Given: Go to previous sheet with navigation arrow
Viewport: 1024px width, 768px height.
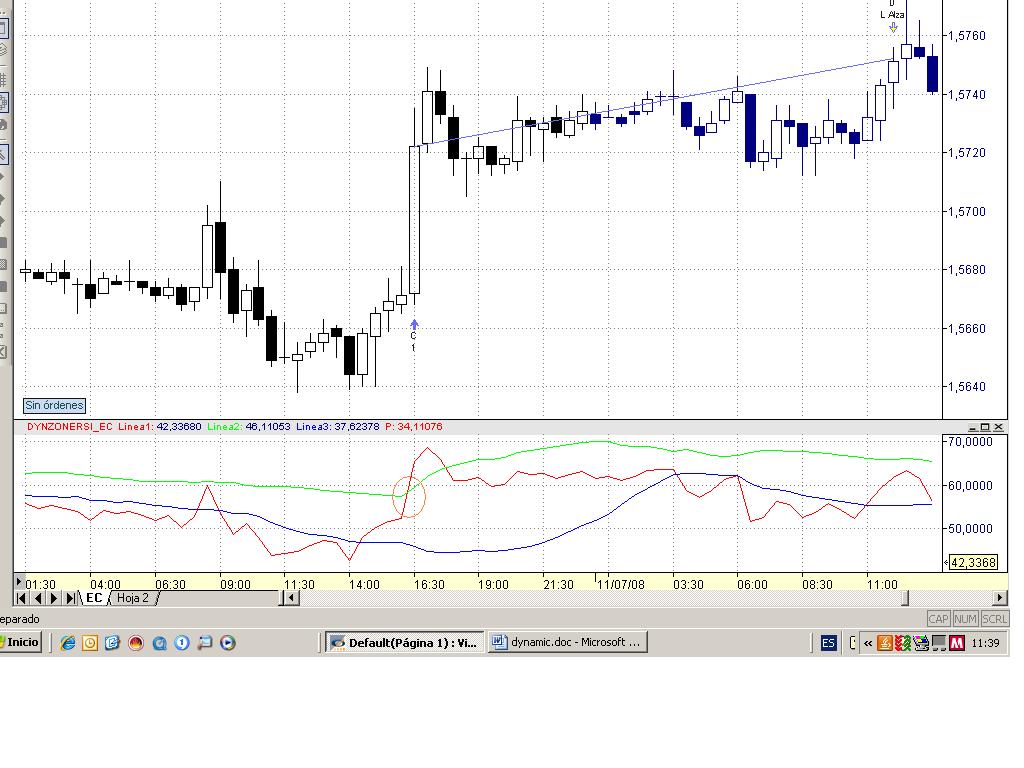Looking at the screenshot, I should pyautogui.click(x=37, y=598).
